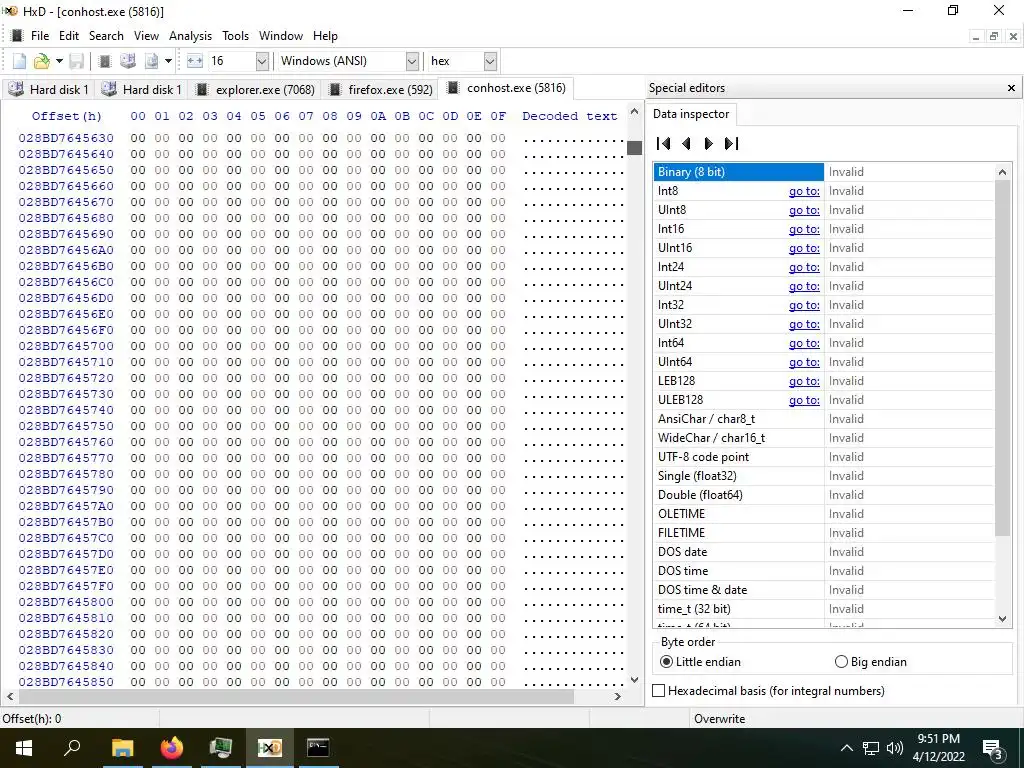Viewport: 1024px width, 768px height.
Task: Click the HxD menu bar document icon
Action: (x=18, y=36)
